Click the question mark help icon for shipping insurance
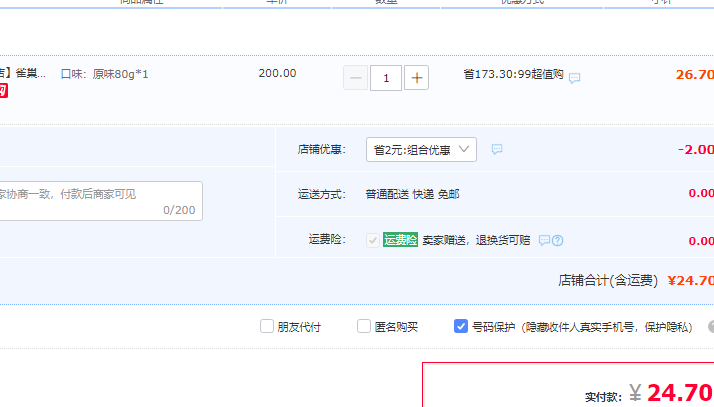This screenshot has width=714, height=407. (x=558, y=240)
